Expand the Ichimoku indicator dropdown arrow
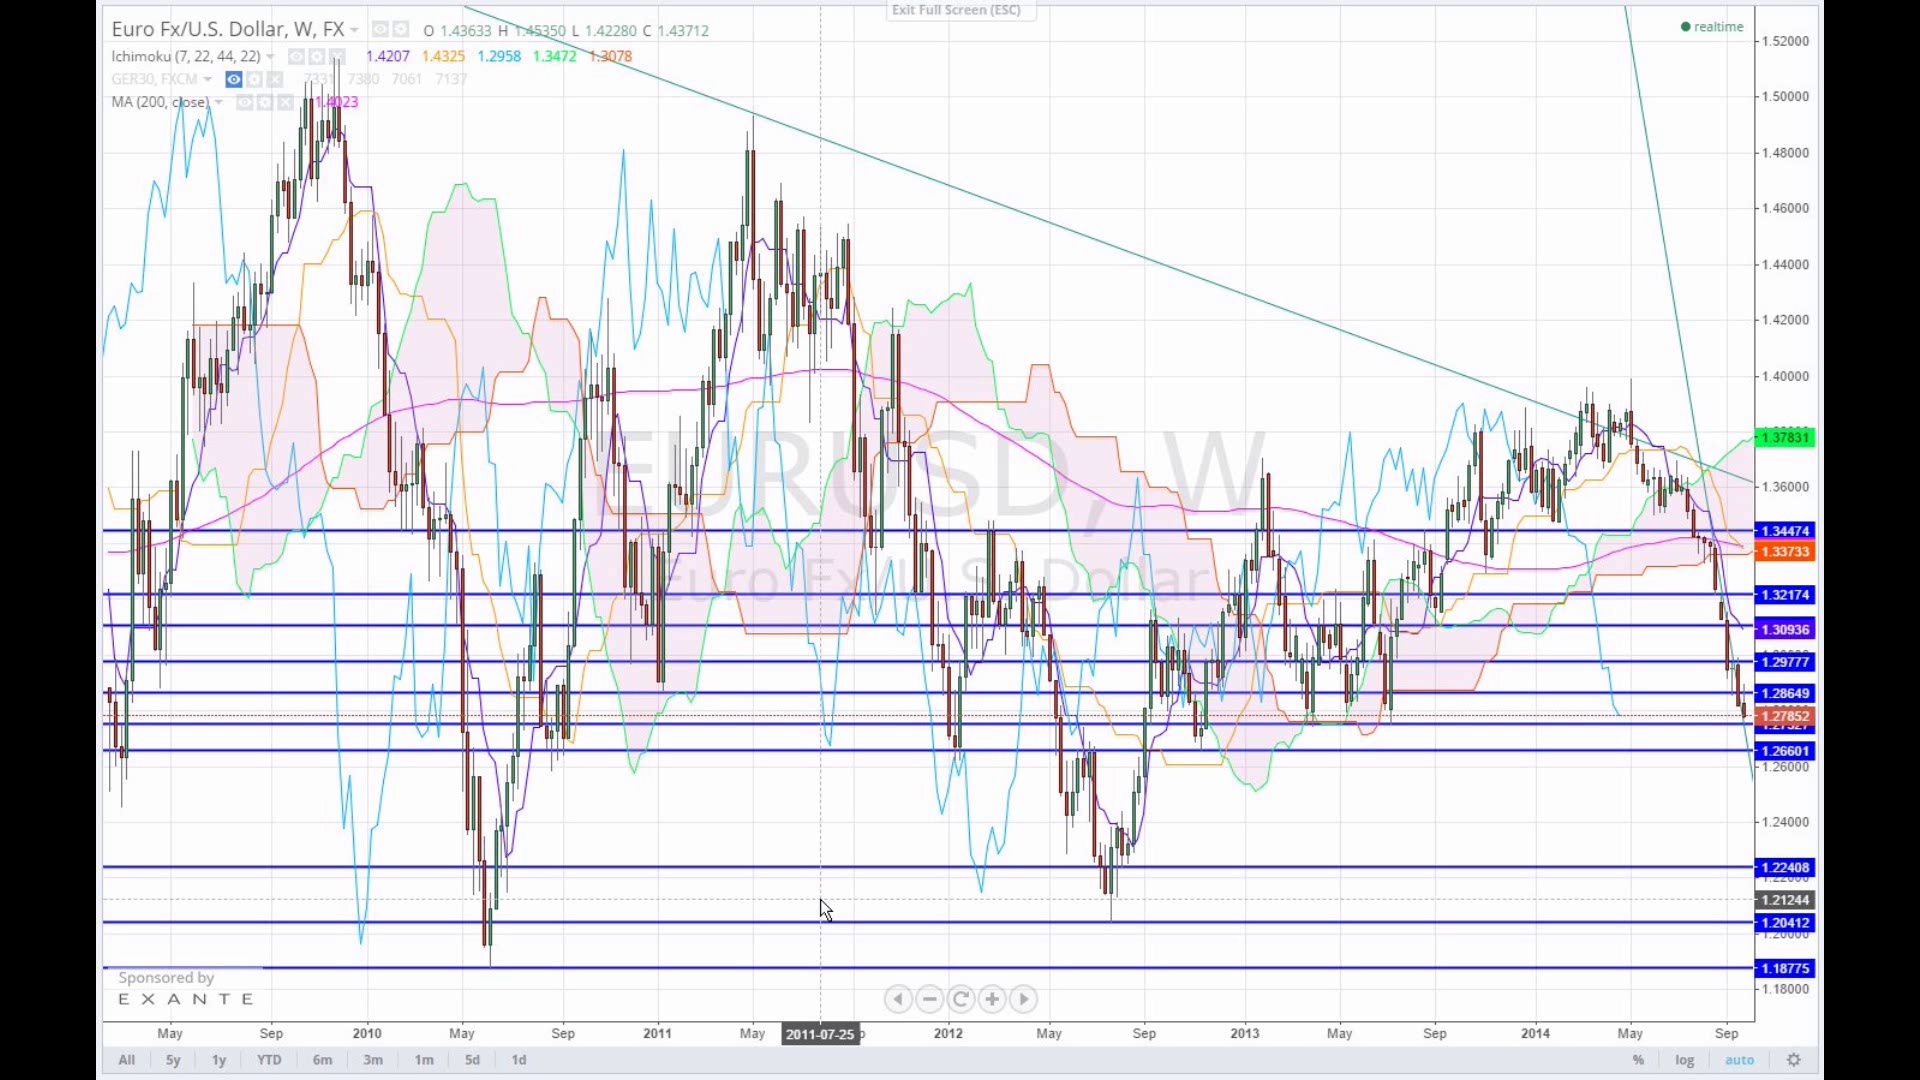 [x=270, y=57]
